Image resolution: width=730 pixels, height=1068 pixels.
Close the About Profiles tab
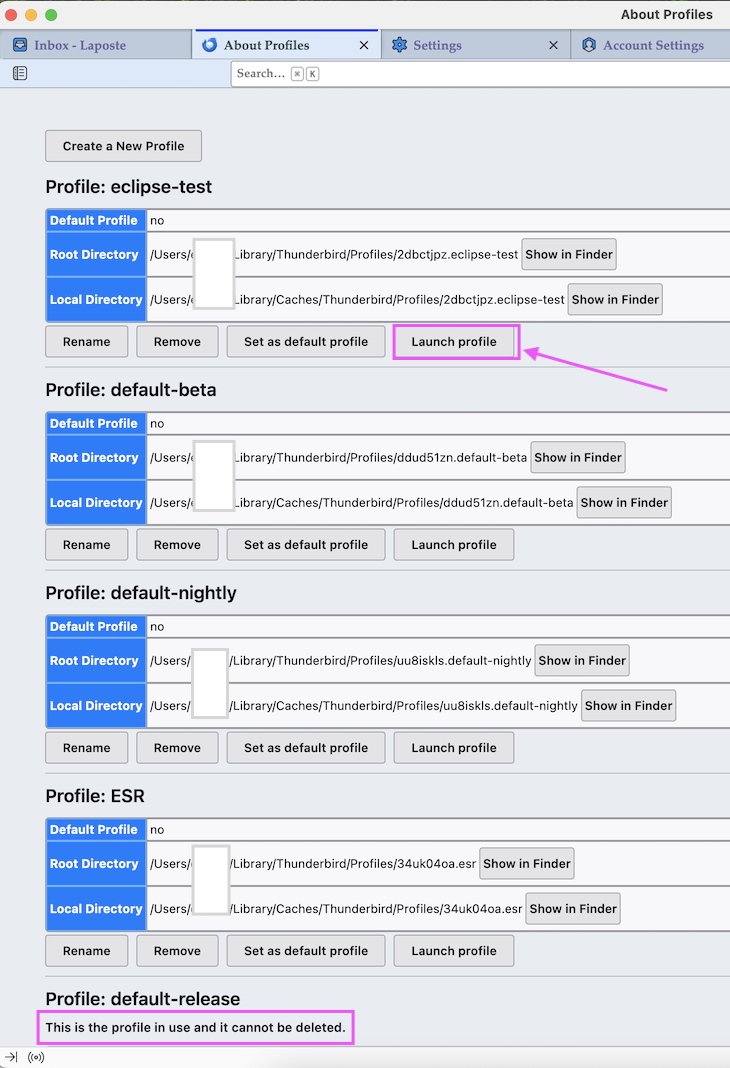pos(364,45)
